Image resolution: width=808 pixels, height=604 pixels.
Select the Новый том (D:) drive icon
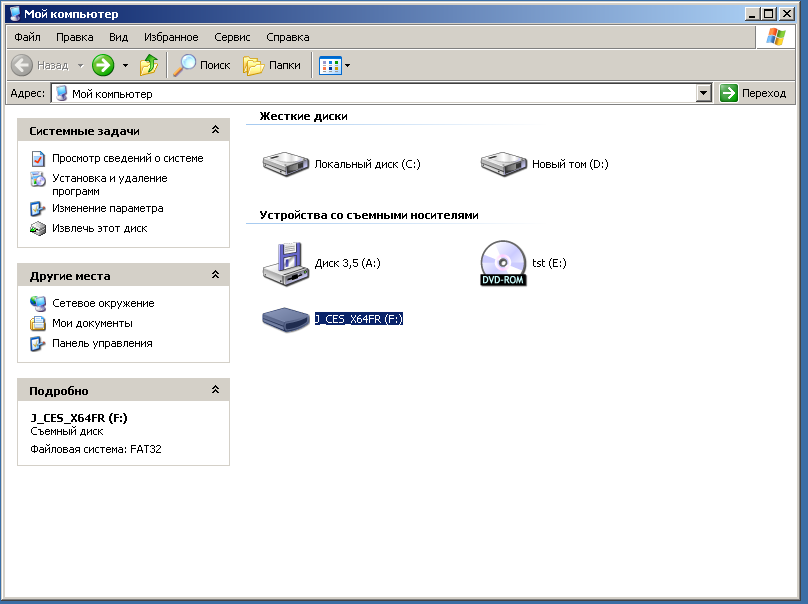(x=503, y=164)
